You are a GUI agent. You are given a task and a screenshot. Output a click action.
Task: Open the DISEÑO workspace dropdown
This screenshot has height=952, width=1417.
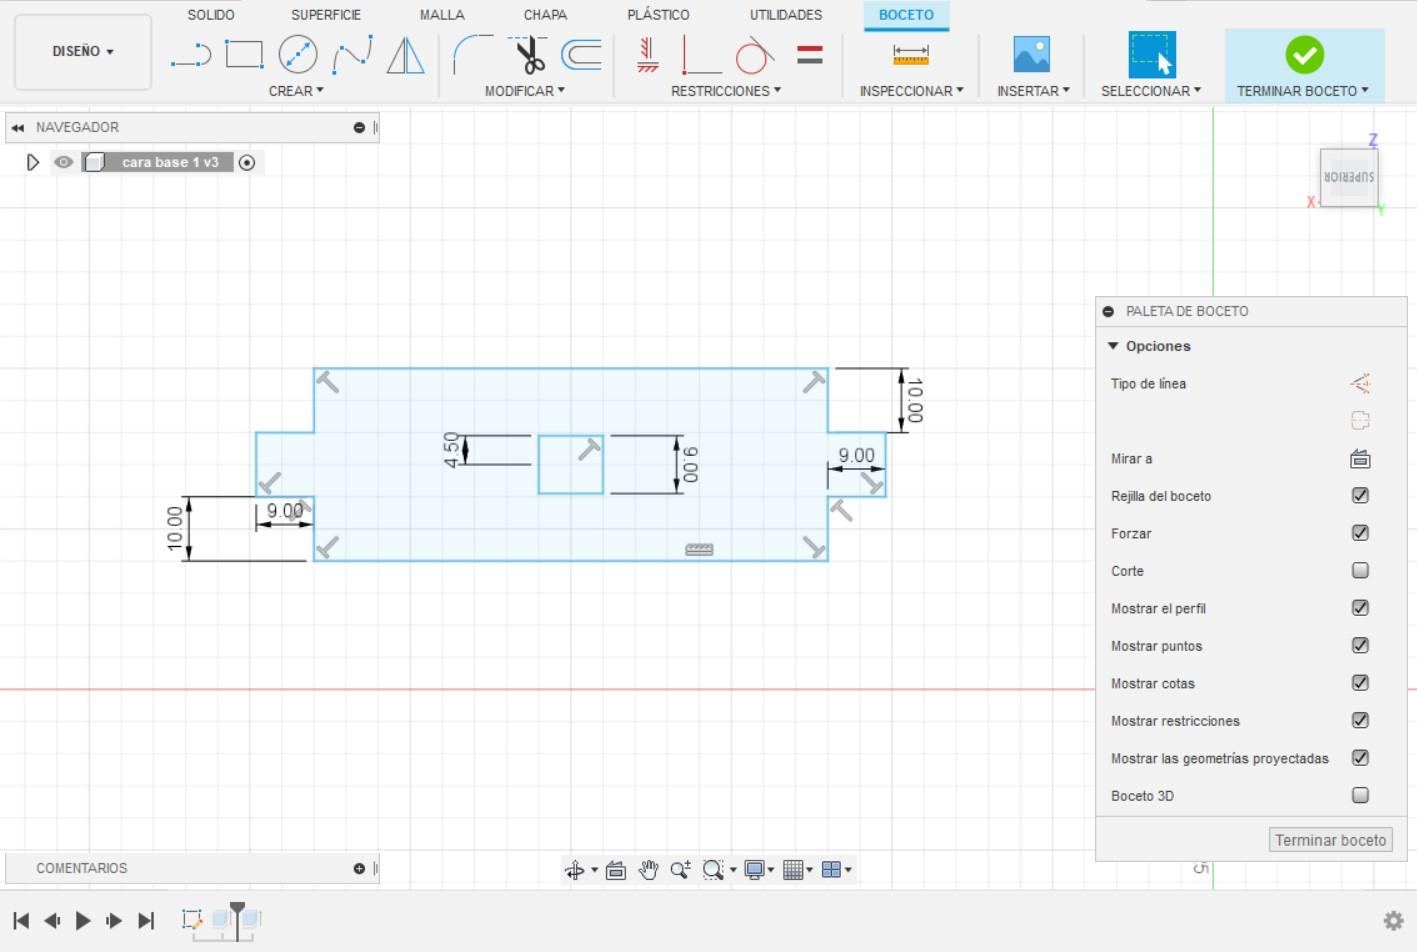coord(83,51)
